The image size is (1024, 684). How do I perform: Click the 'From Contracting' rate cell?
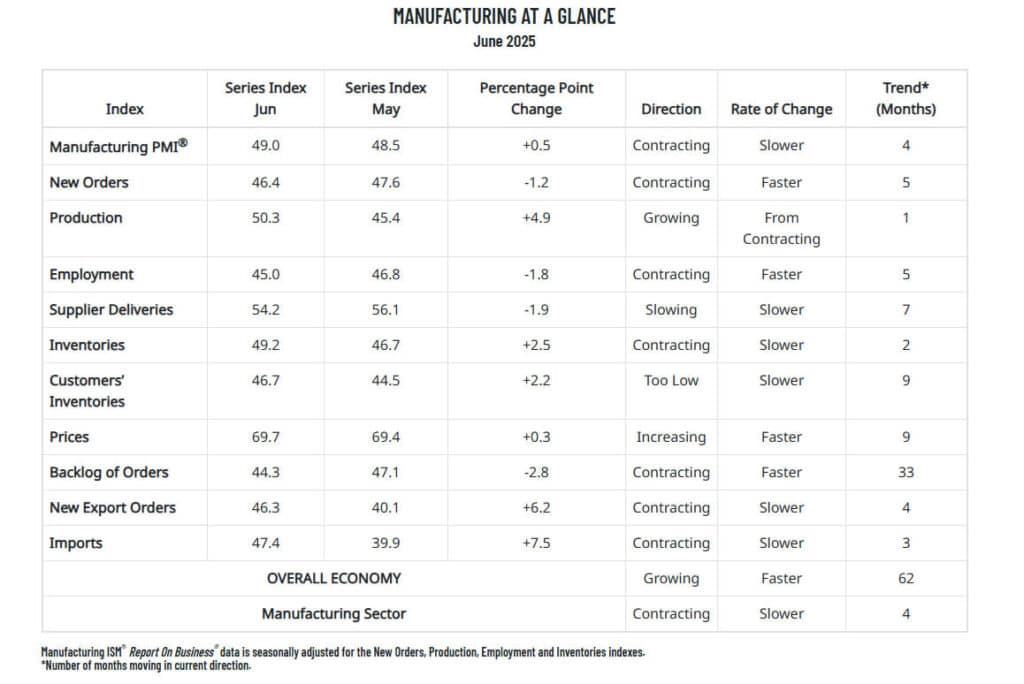pos(781,228)
